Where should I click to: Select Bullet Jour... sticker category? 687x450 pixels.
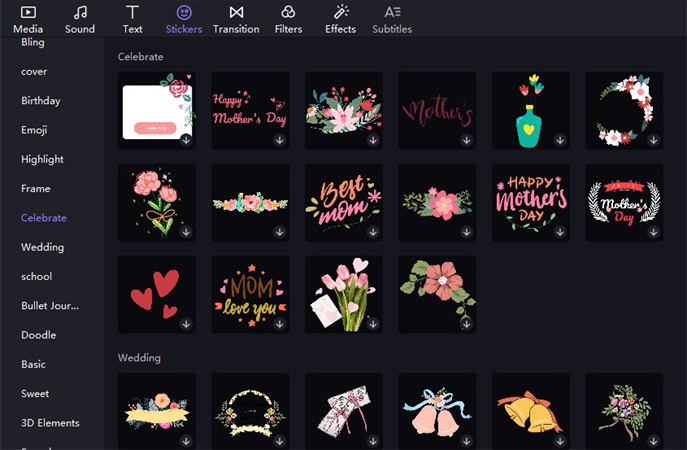pyautogui.click(x=50, y=306)
